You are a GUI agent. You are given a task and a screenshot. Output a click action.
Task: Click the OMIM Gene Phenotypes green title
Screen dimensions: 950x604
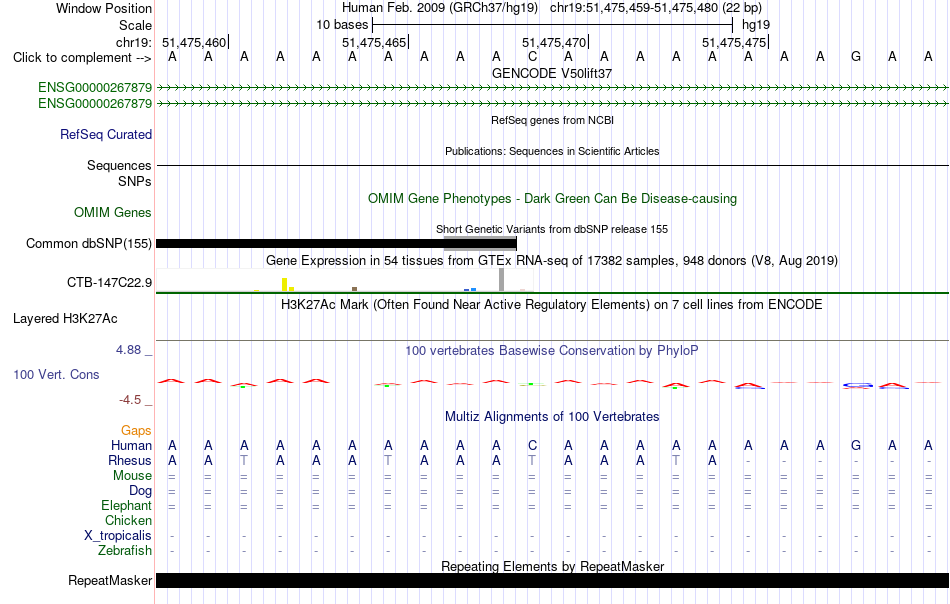tap(552, 199)
